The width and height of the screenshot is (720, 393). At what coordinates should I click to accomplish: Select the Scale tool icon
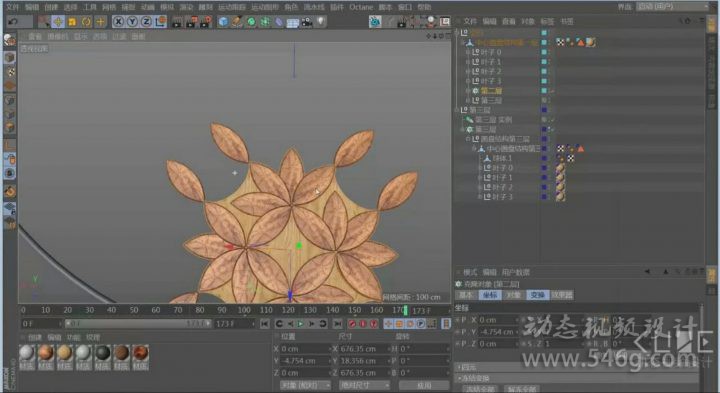pos(72,22)
